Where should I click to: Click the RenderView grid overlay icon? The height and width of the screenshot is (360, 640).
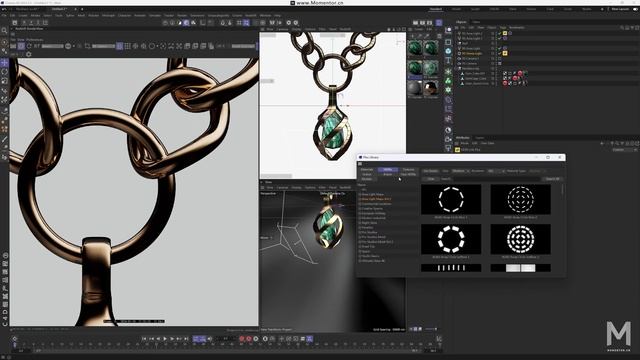point(127,46)
